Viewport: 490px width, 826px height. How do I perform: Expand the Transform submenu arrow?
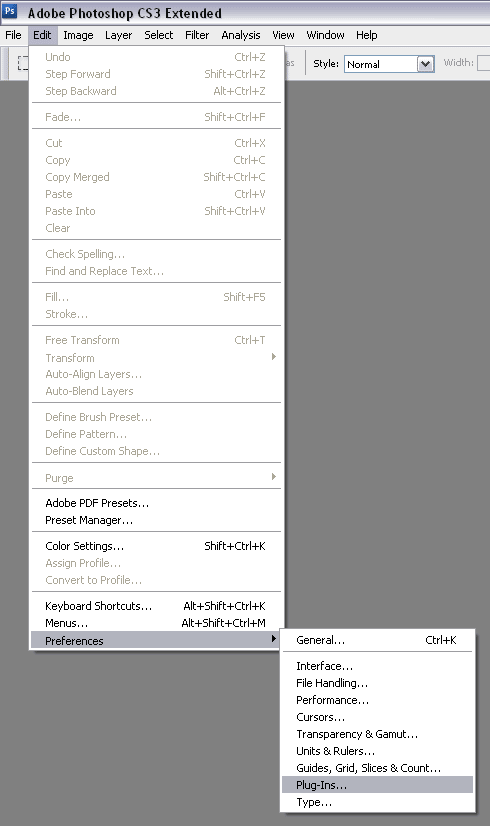pos(273,357)
